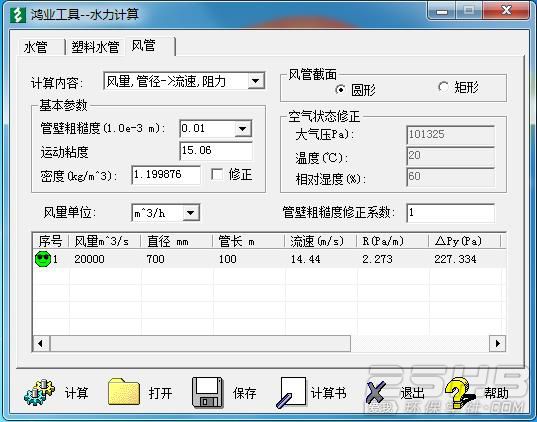
Task: Open 计算书 report page icon
Action: click(x=291, y=393)
